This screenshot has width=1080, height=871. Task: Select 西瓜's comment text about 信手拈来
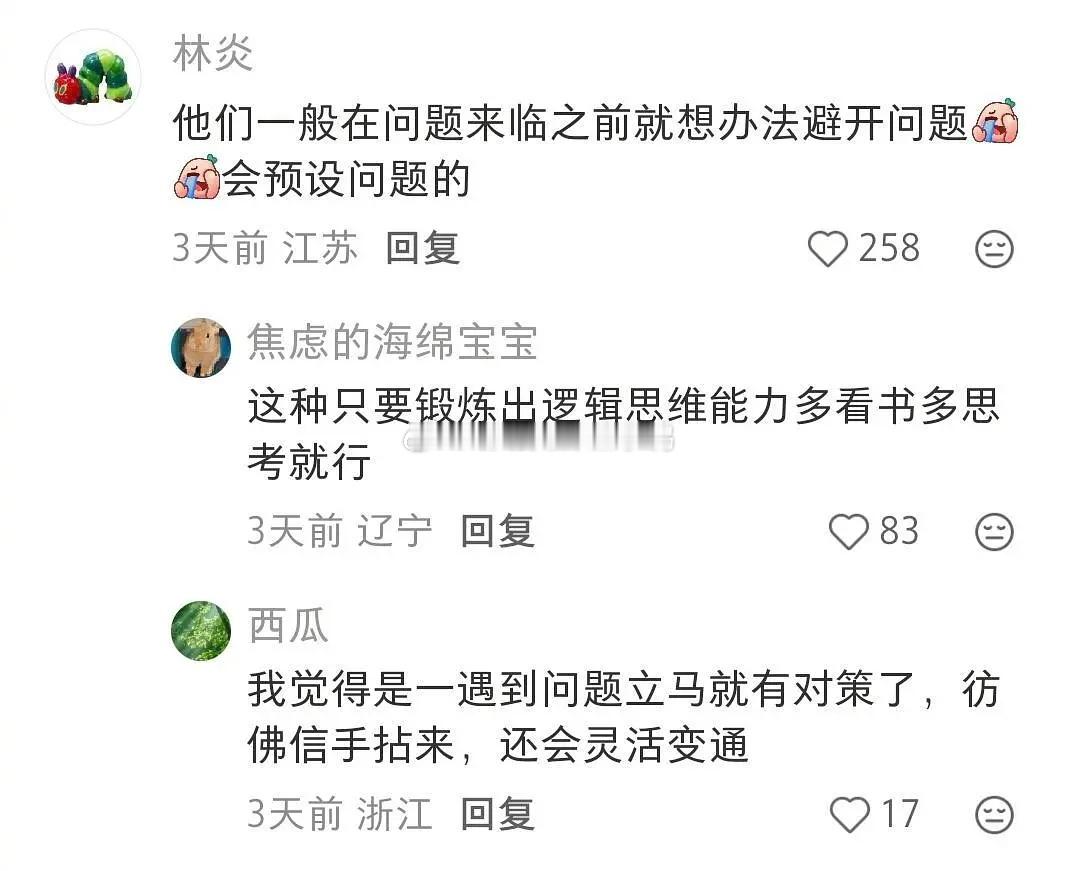coord(624,717)
